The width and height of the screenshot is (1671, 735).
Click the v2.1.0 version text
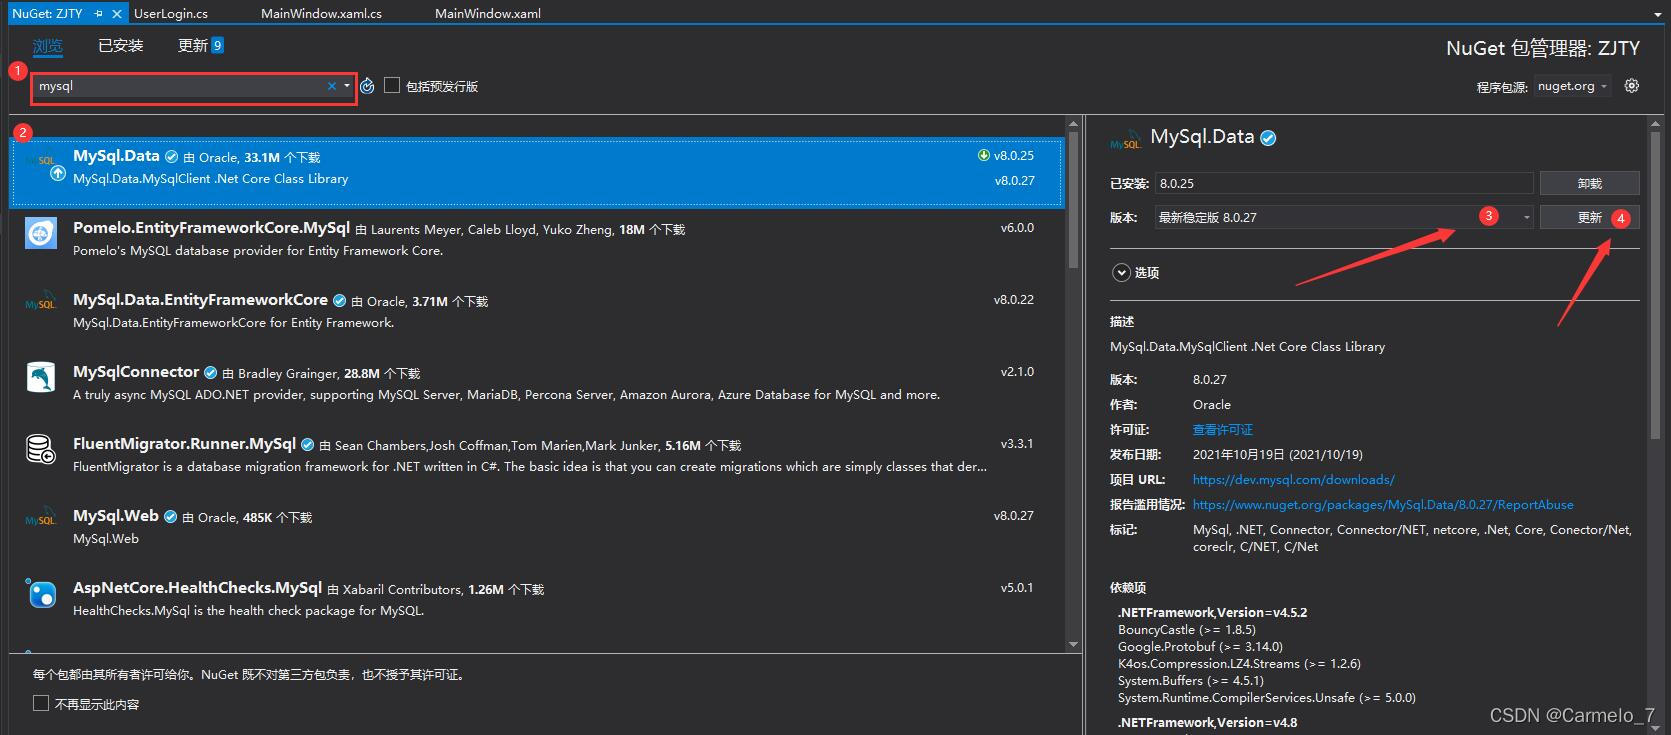click(x=1017, y=372)
